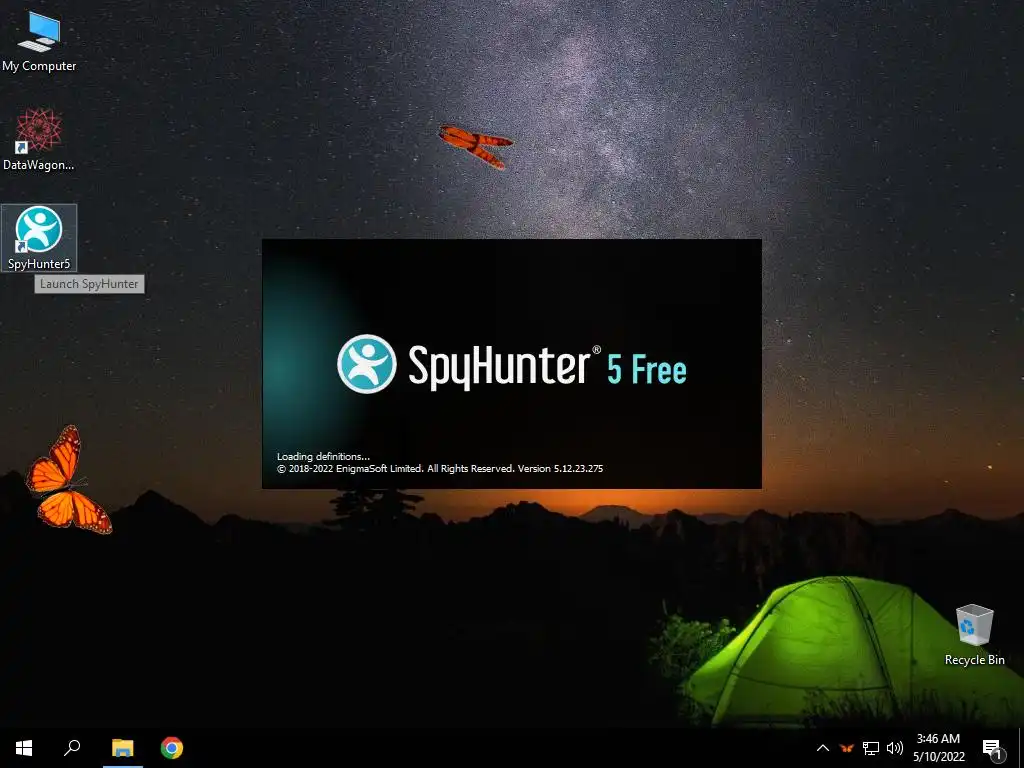Open the volume speaker tray icon
Viewport: 1024px width, 768px height.
(x=895, y=748)
